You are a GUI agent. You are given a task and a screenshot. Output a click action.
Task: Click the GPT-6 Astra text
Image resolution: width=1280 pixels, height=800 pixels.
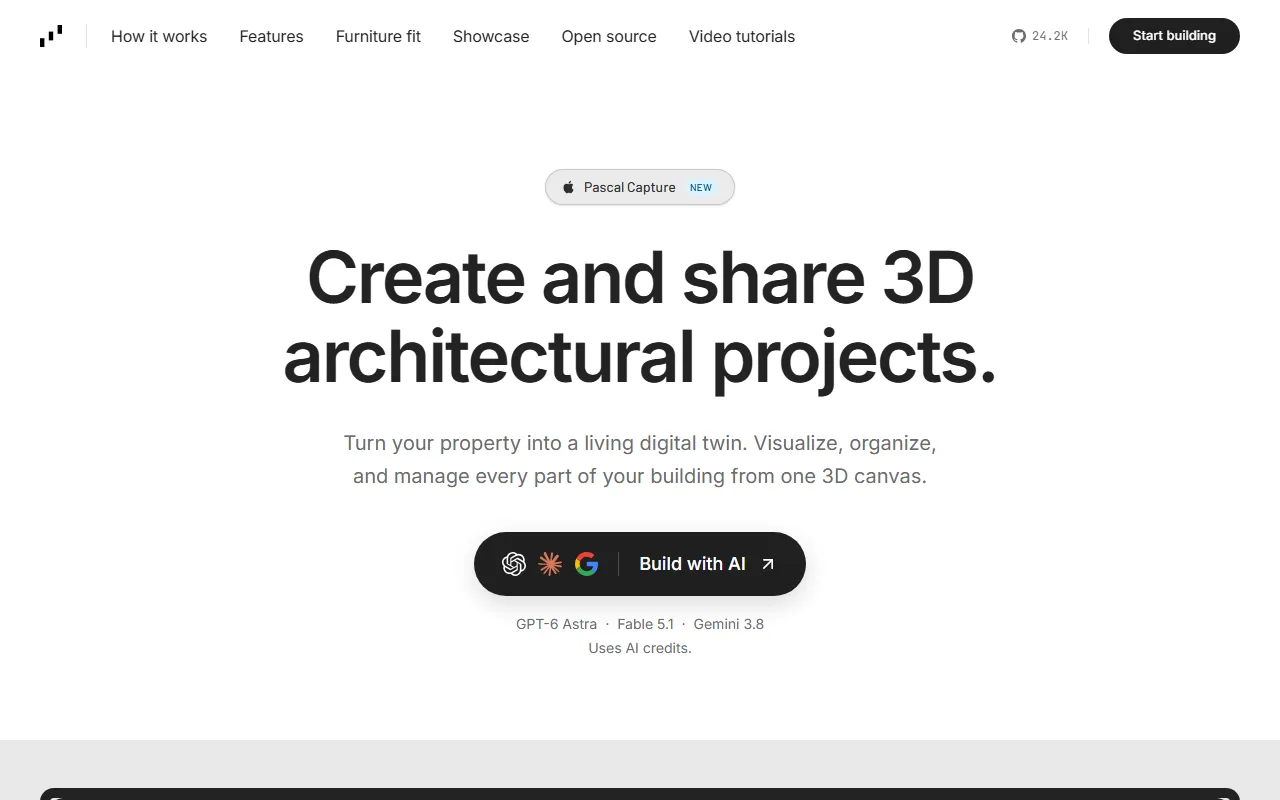pyautogui.click(x=556, y=624)
